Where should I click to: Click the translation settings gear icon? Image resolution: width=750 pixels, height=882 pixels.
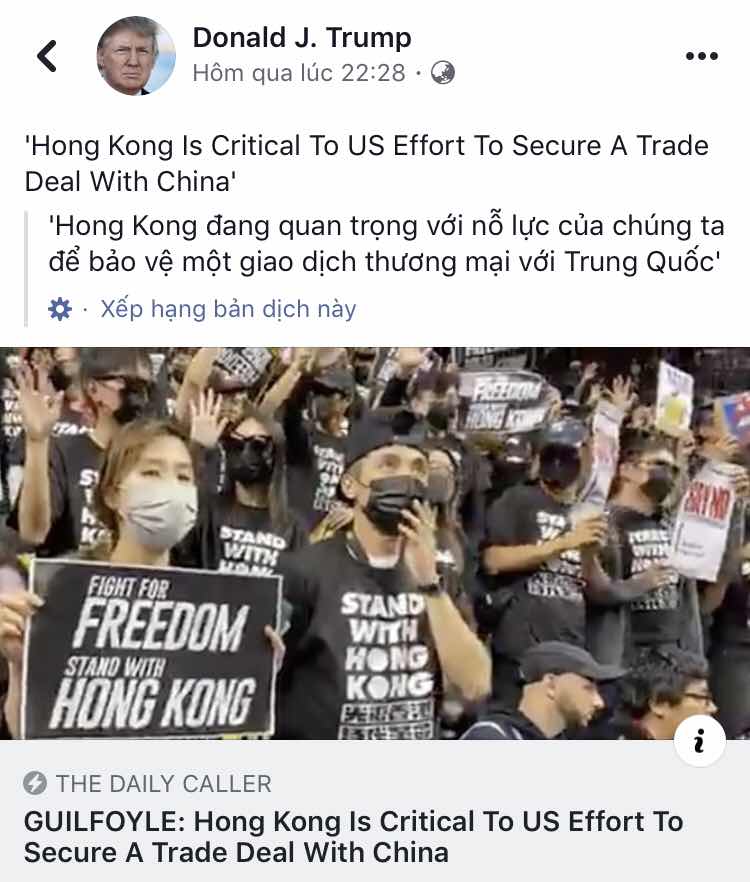[x=60, y=309]
